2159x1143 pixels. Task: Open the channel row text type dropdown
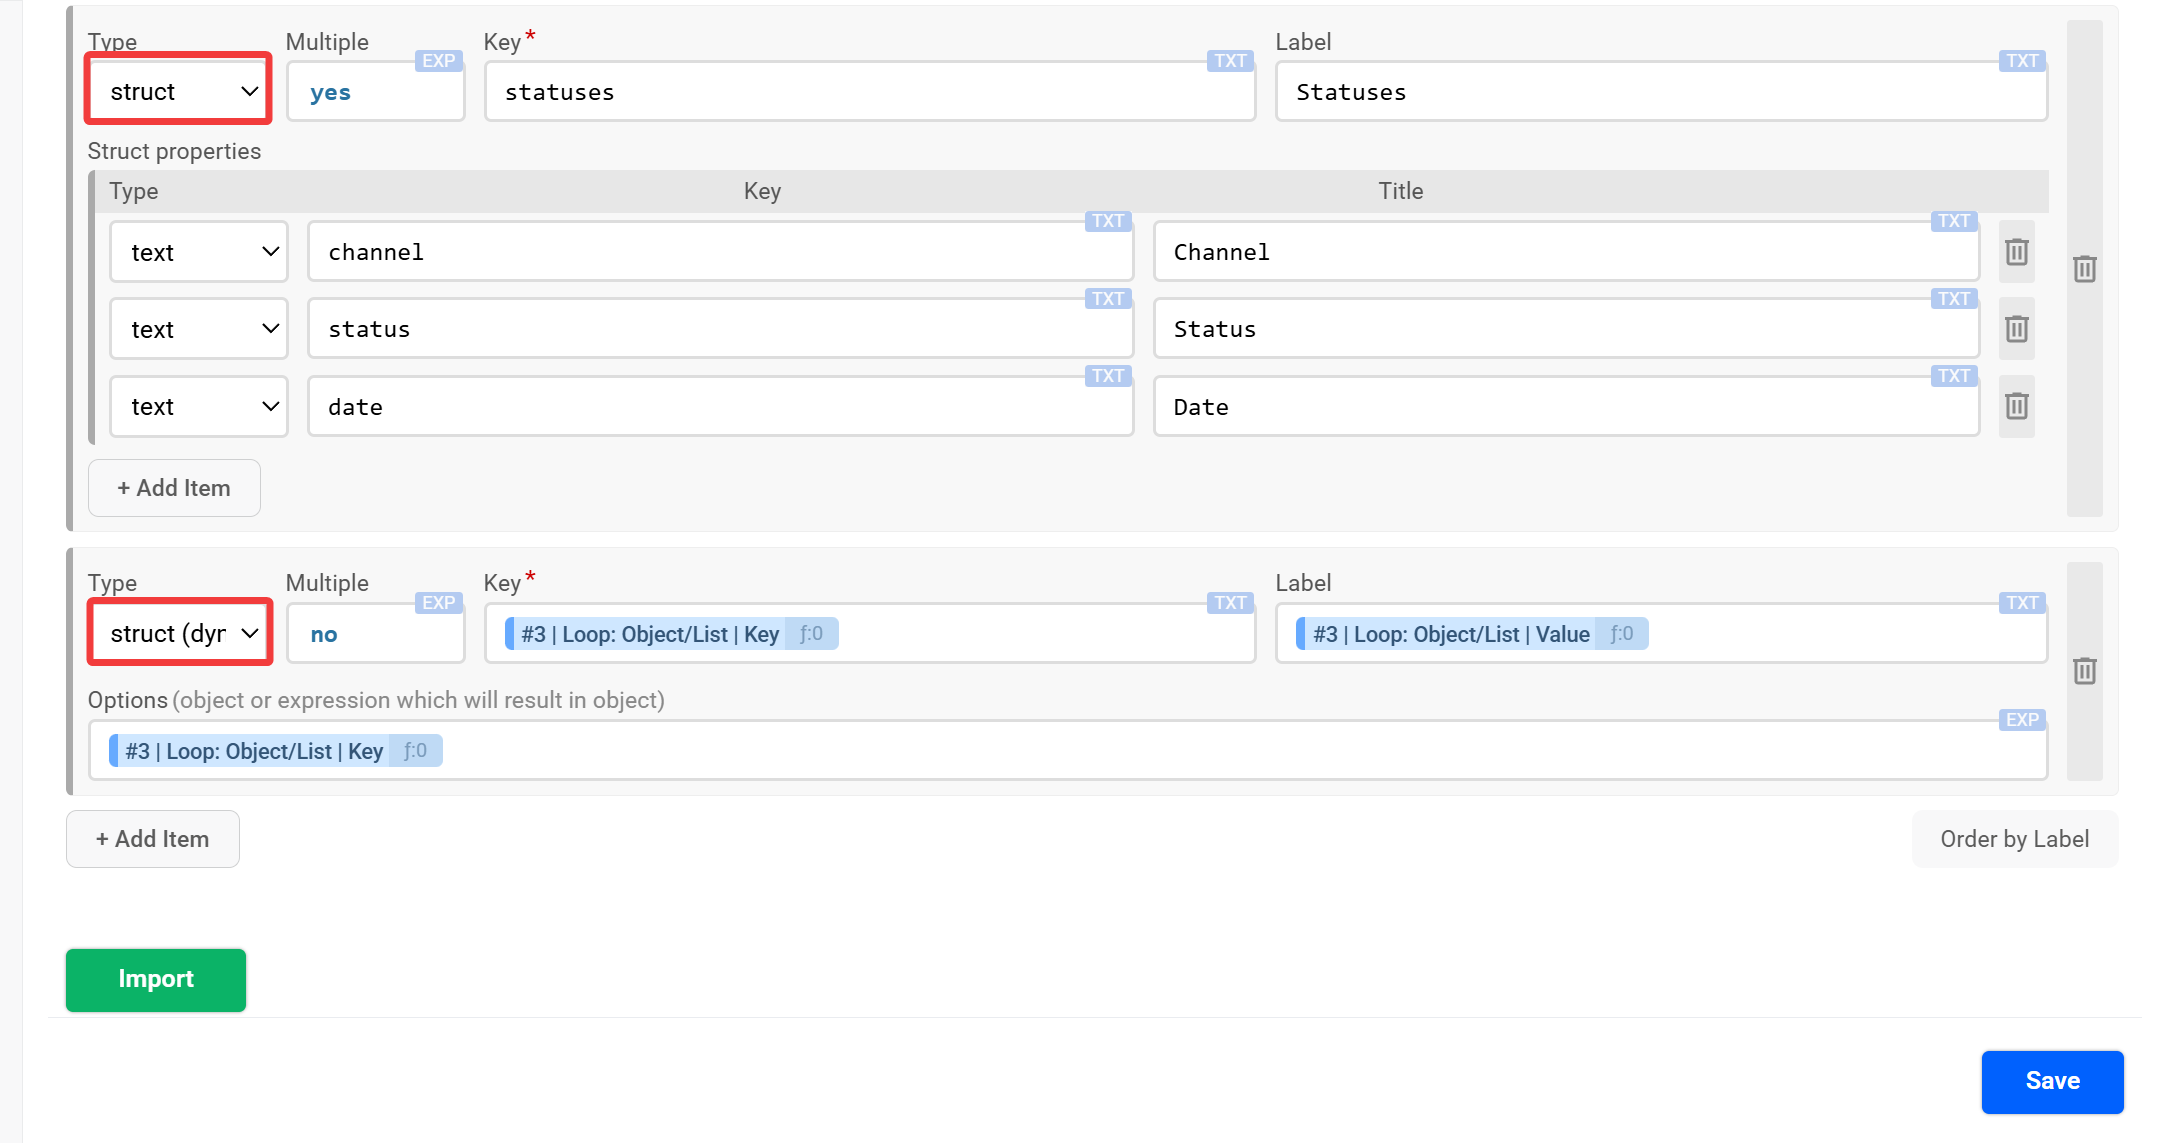point(199,252)
